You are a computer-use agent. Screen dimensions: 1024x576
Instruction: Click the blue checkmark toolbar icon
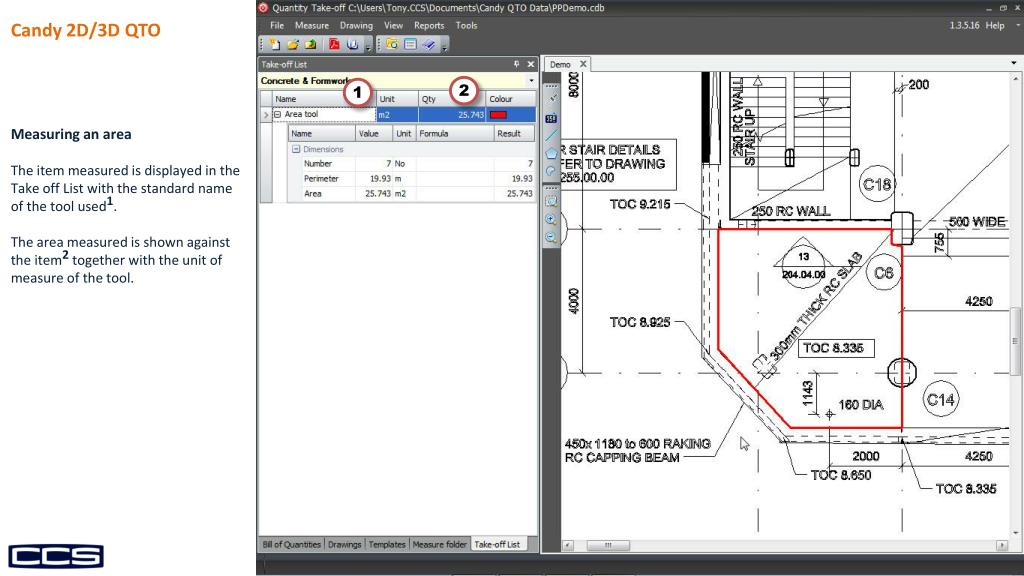click(428, 44)
